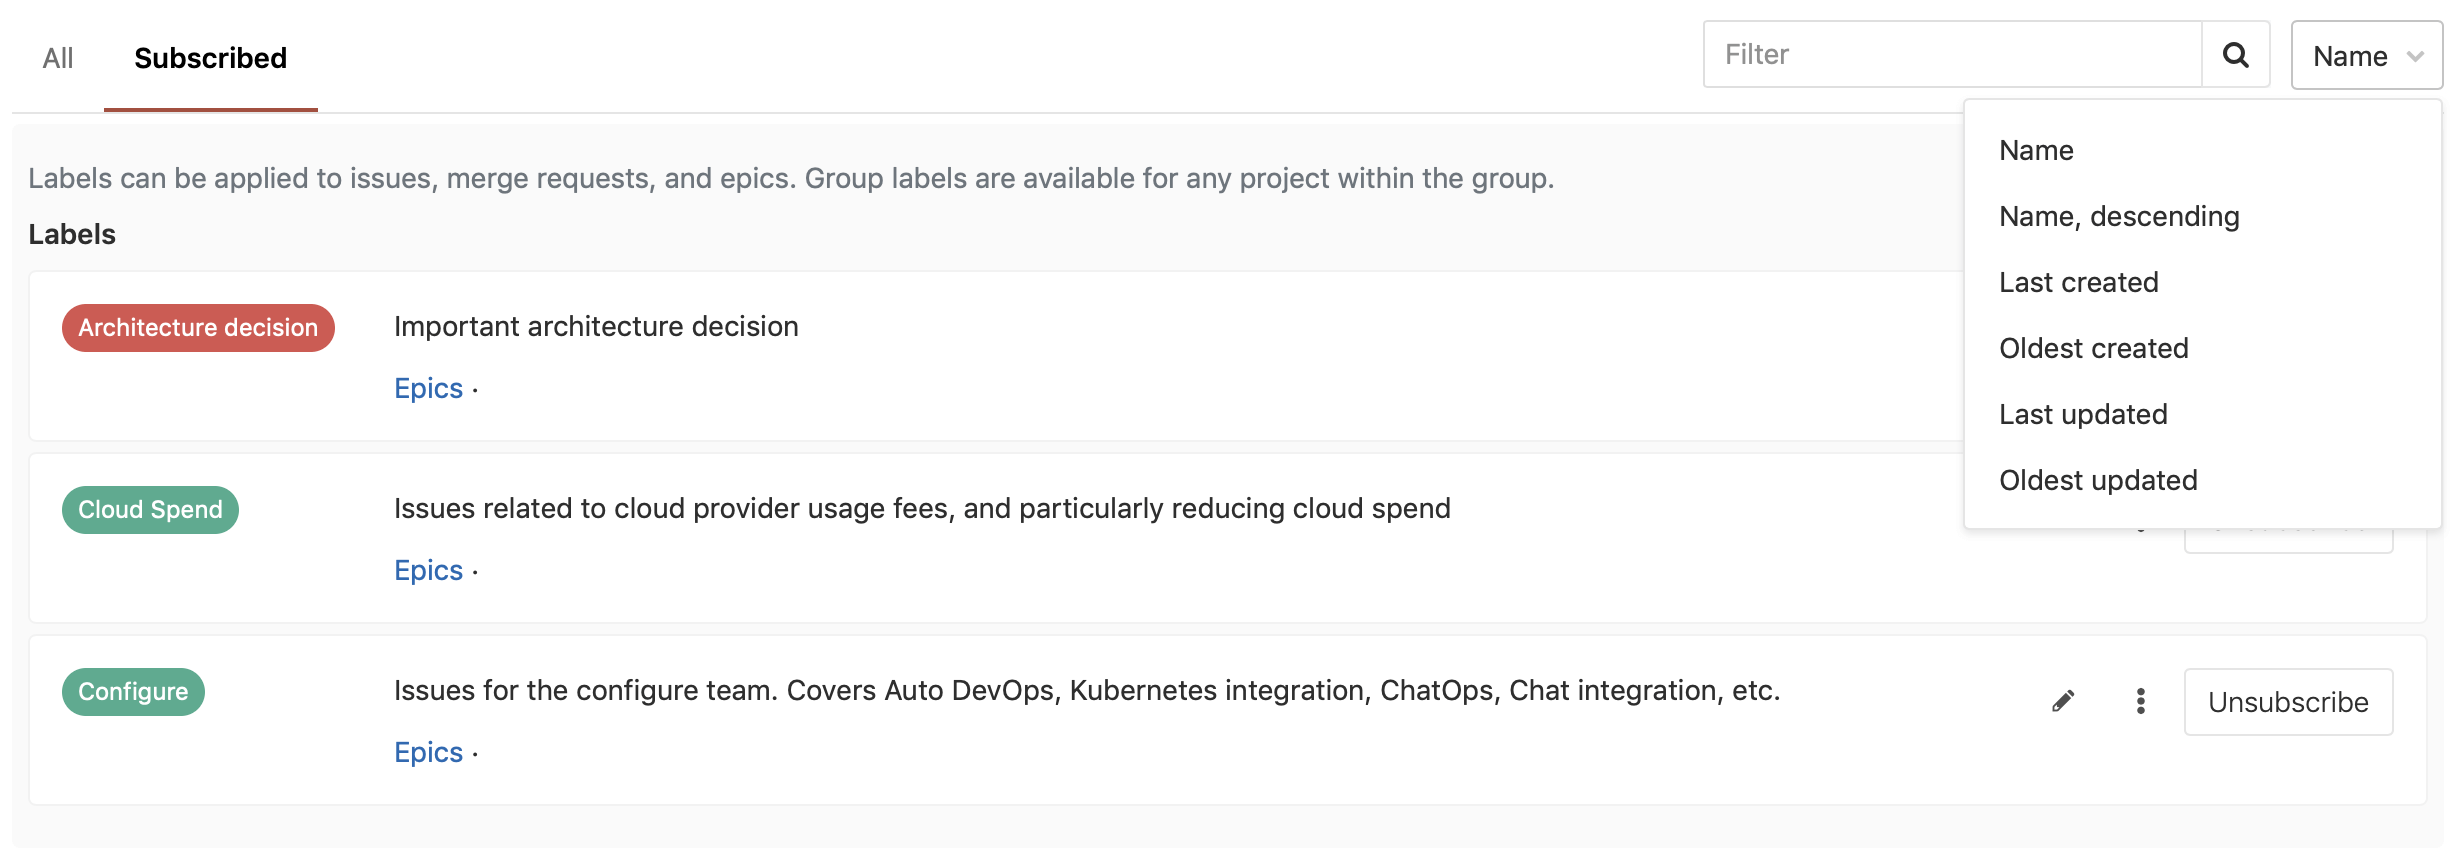2452x862 pixels.
Task: Unsubscribe from the Configure label
Action: pos(2287,702)
